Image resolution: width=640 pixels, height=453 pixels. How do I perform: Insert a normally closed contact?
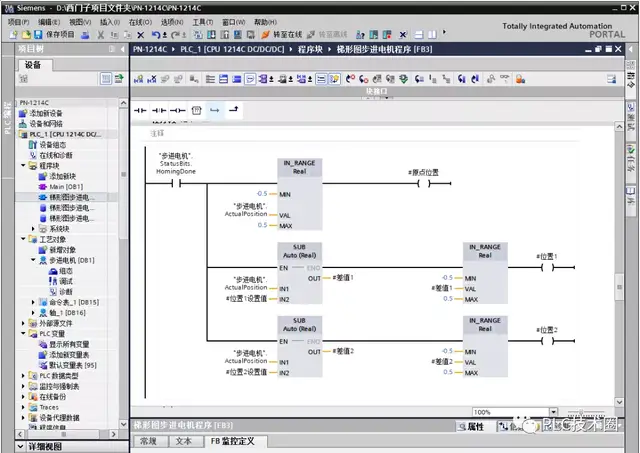pos(159,110)
